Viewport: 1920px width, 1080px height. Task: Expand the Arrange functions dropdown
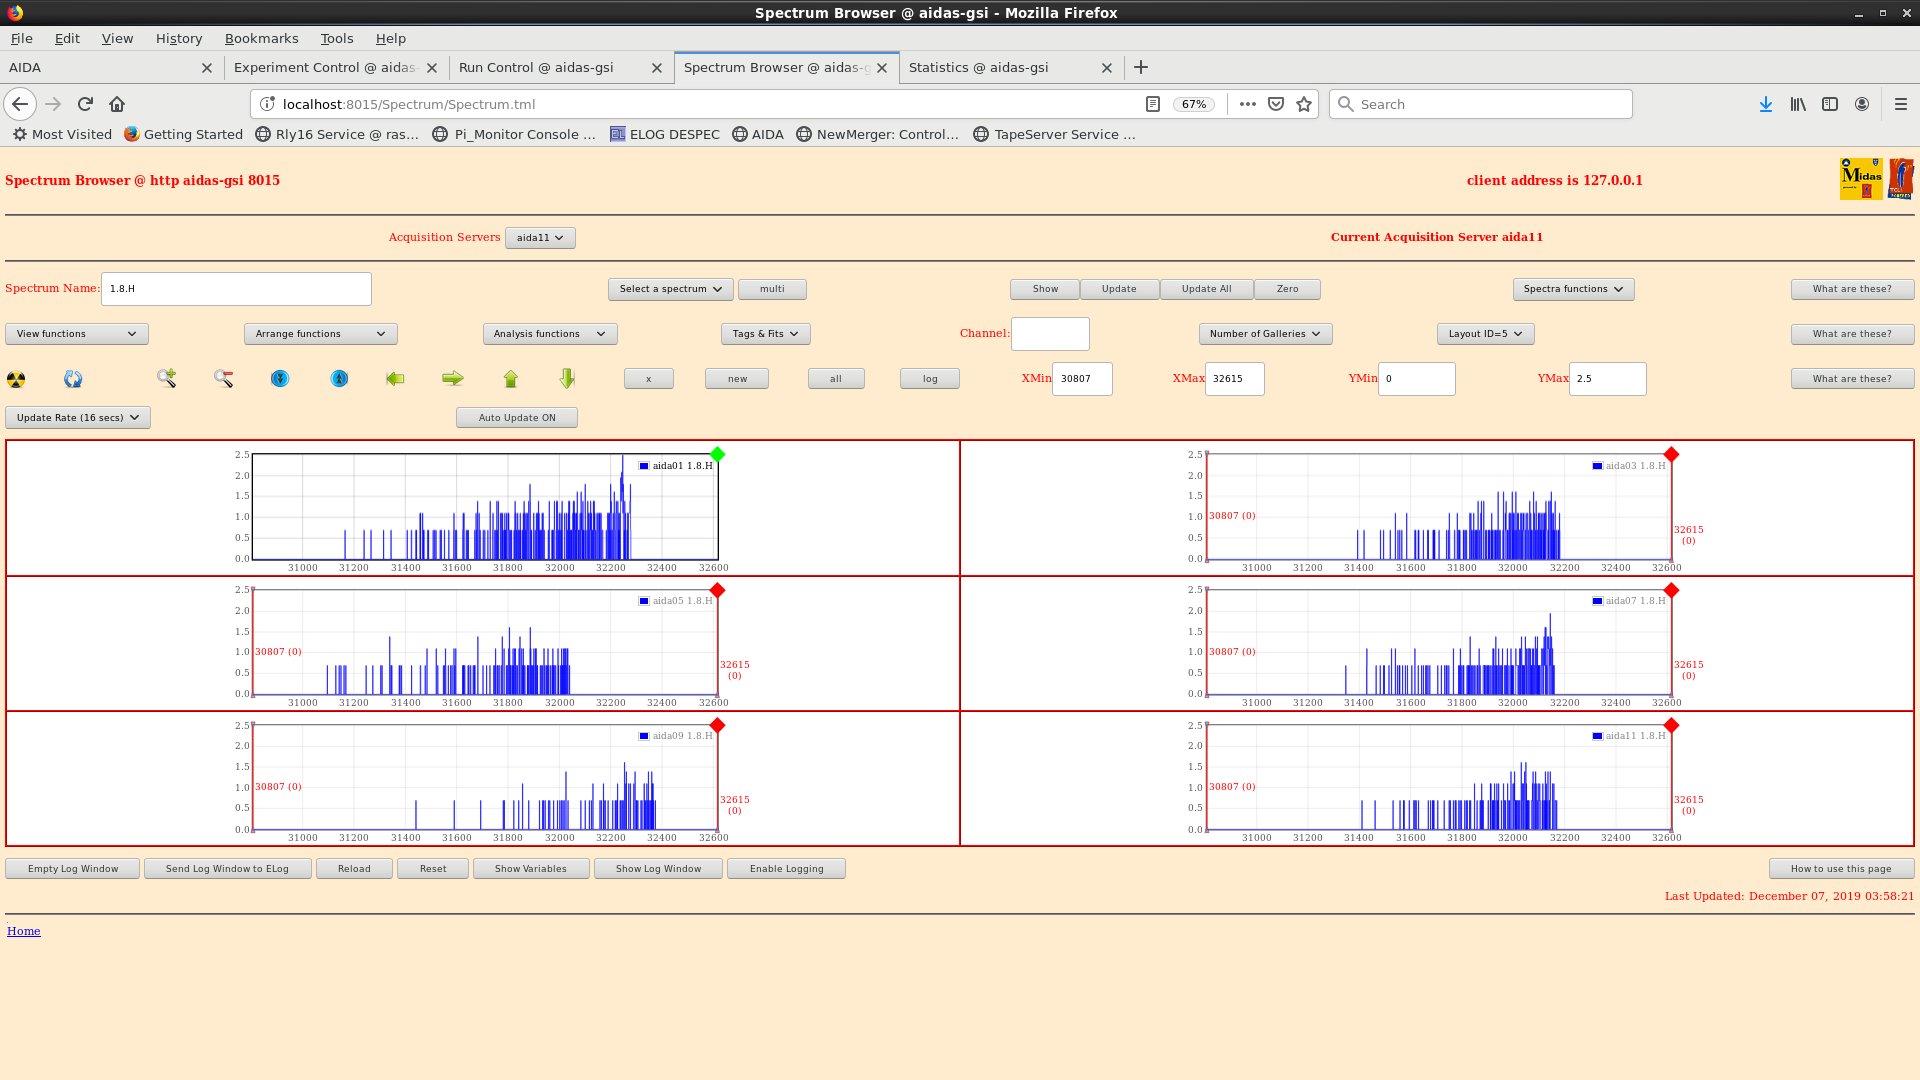coord(321,334)
